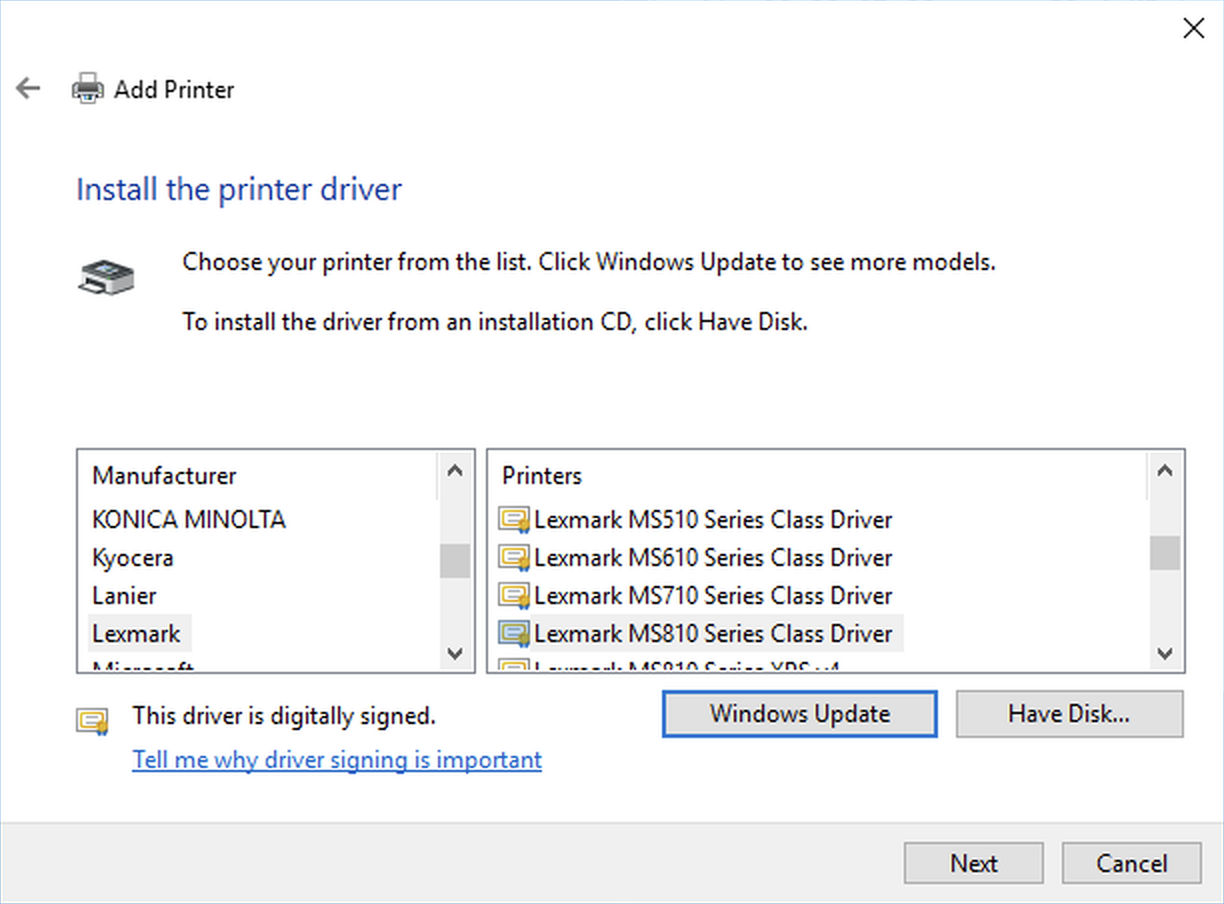Cancel the Add Printer wizard
The width and height of the screenshot is (1224, 904).
tap(1131, 863)
